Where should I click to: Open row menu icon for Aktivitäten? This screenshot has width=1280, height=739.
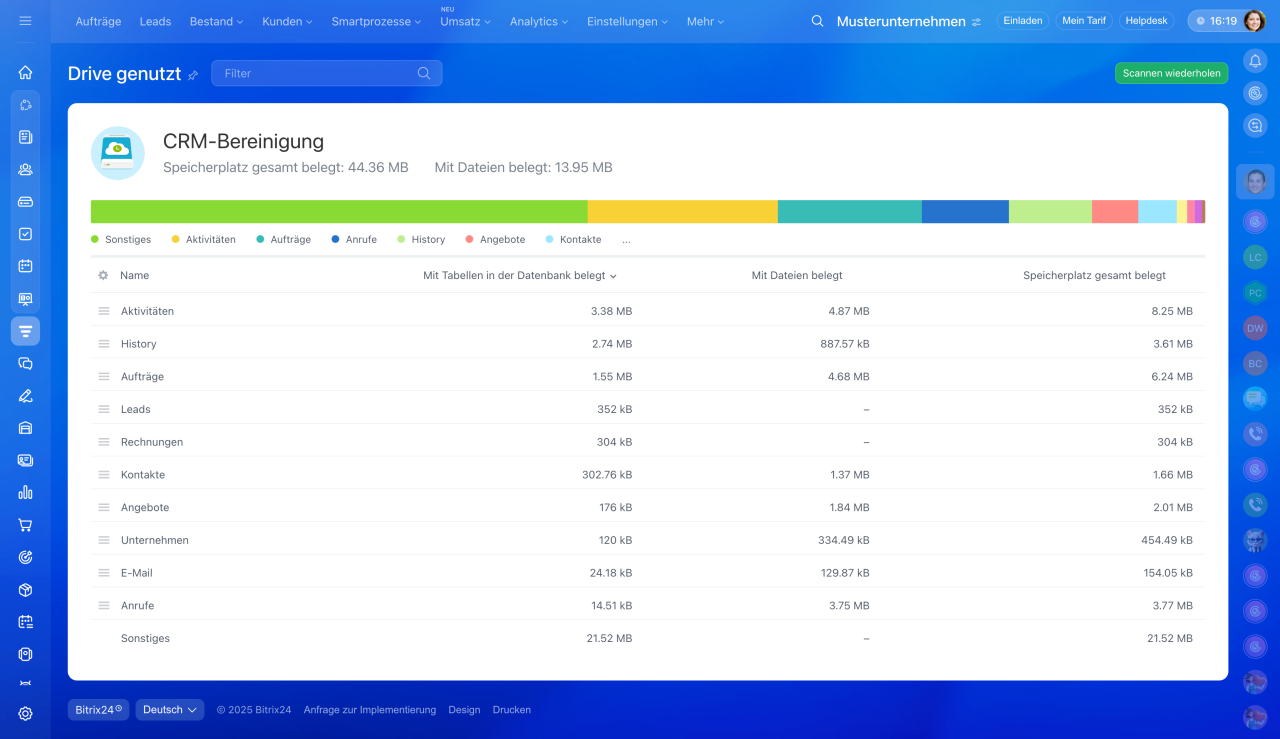pyautogui.click(x=104, y=311)
